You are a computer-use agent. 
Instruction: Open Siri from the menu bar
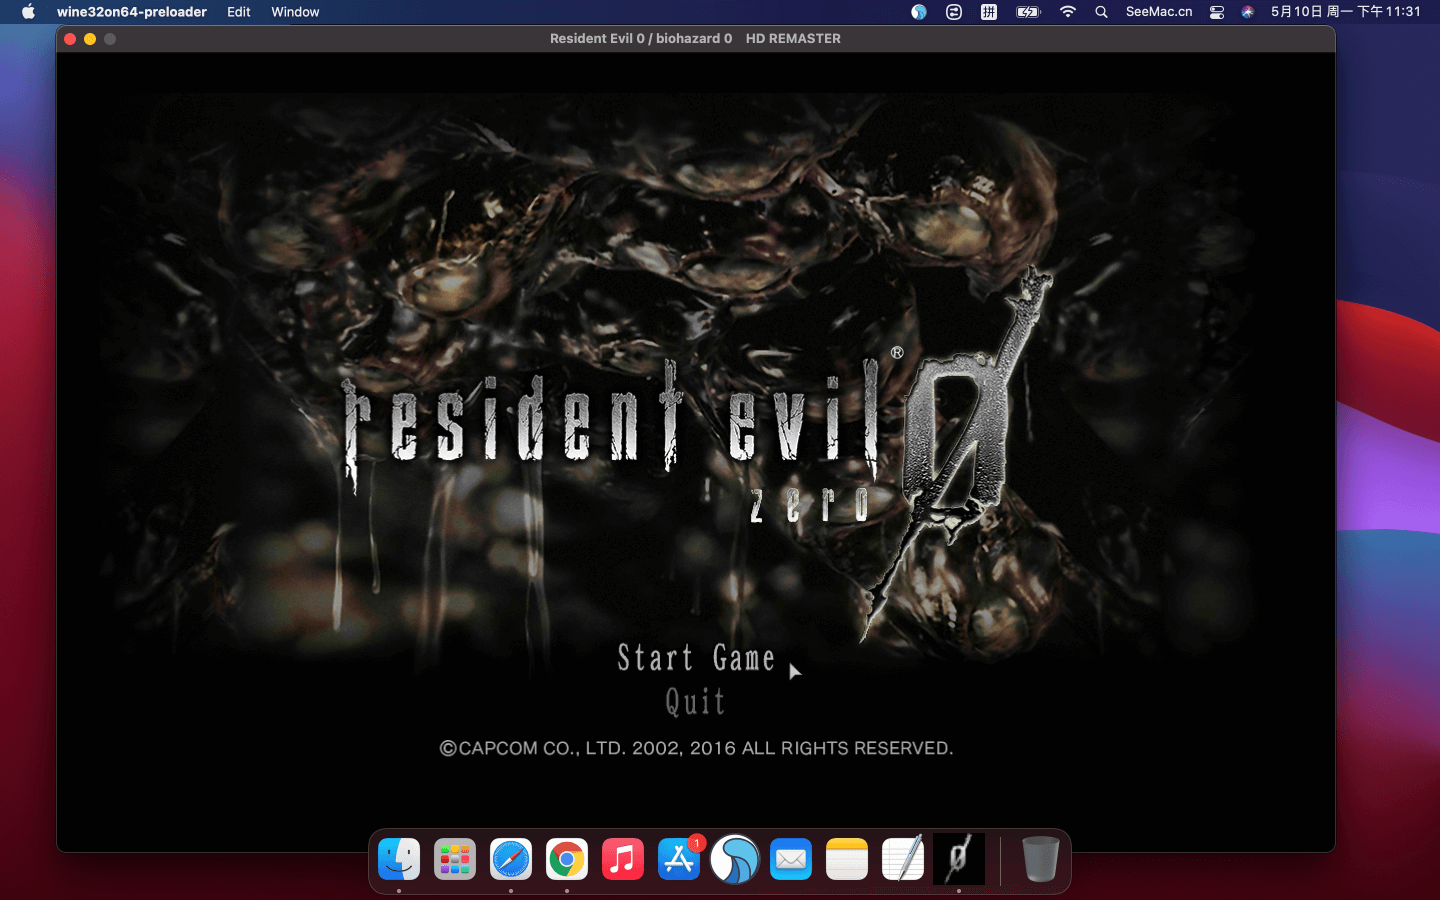pyautogui.click(x=1248, y=12)
